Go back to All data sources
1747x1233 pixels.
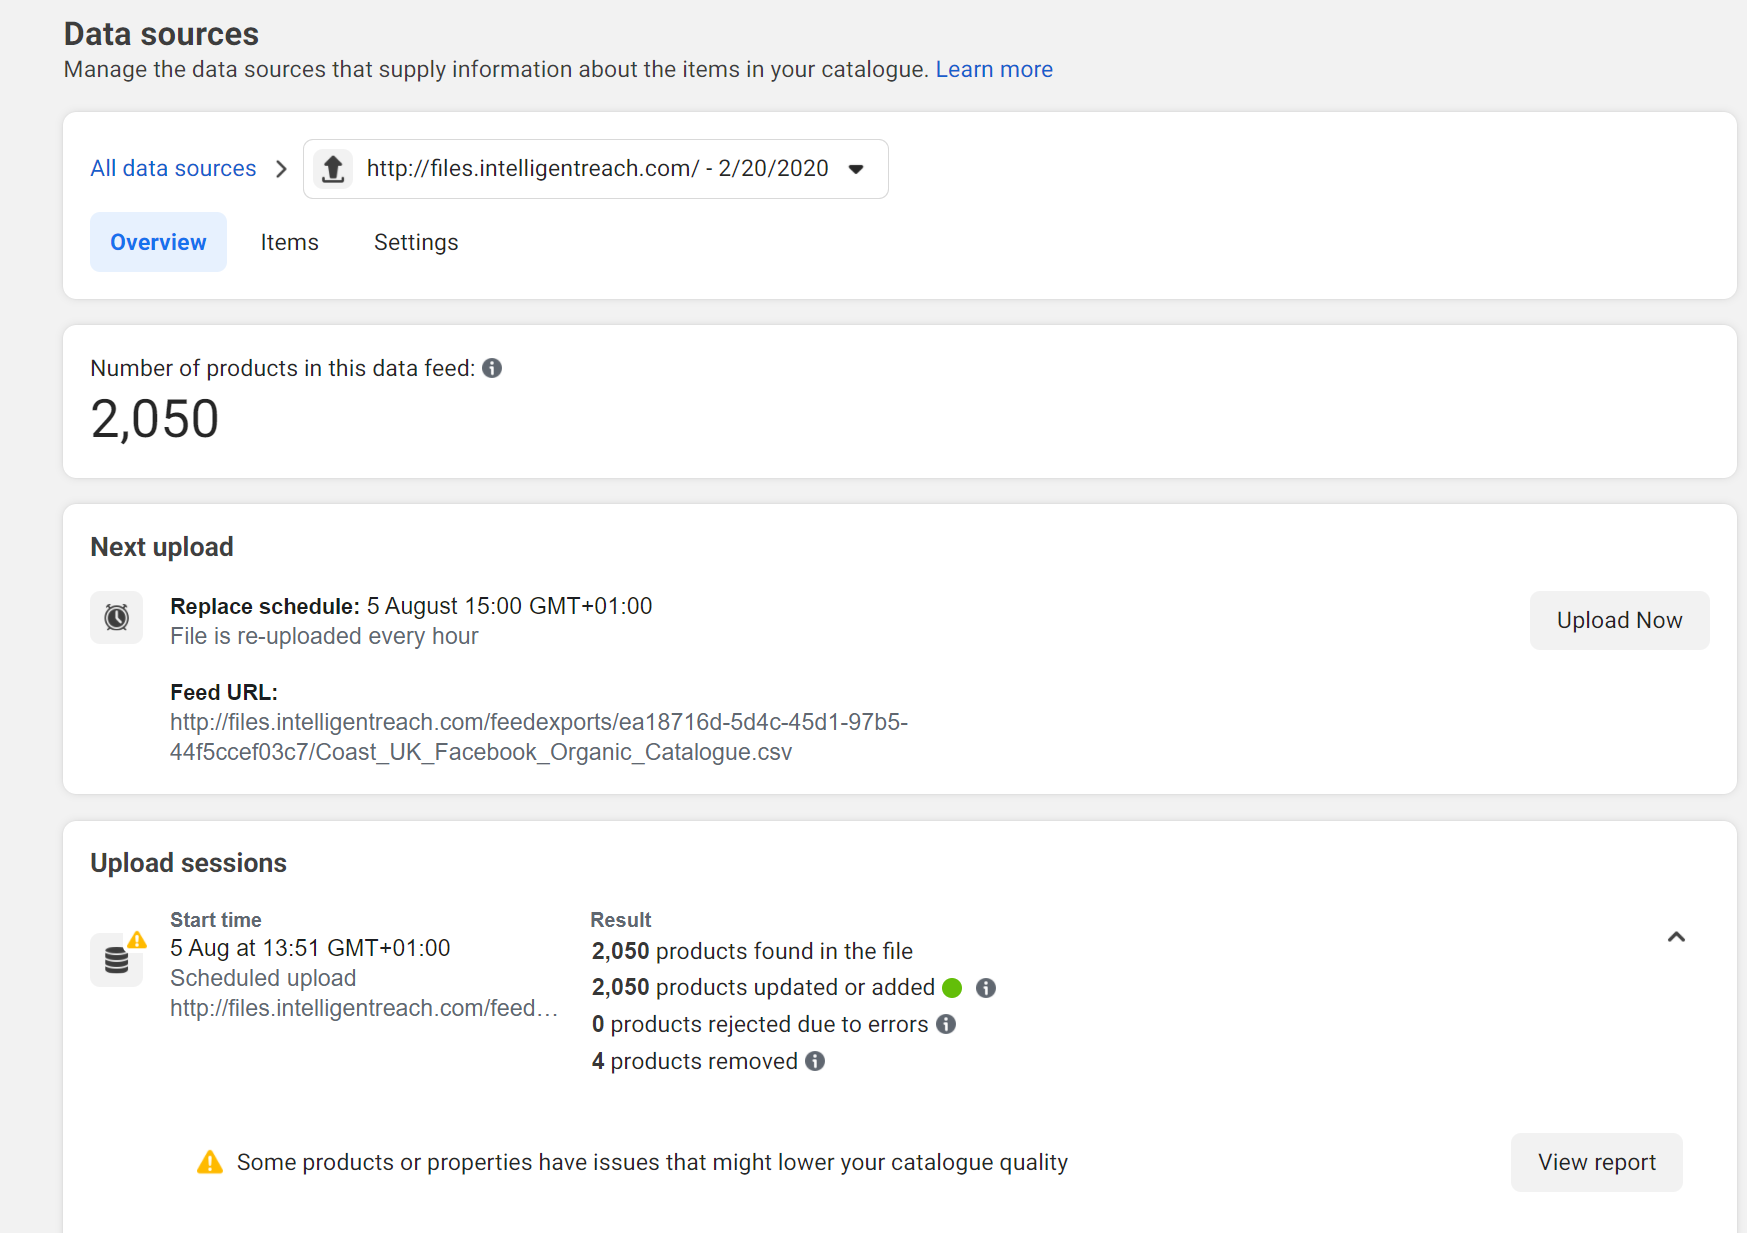coord(173,168)
